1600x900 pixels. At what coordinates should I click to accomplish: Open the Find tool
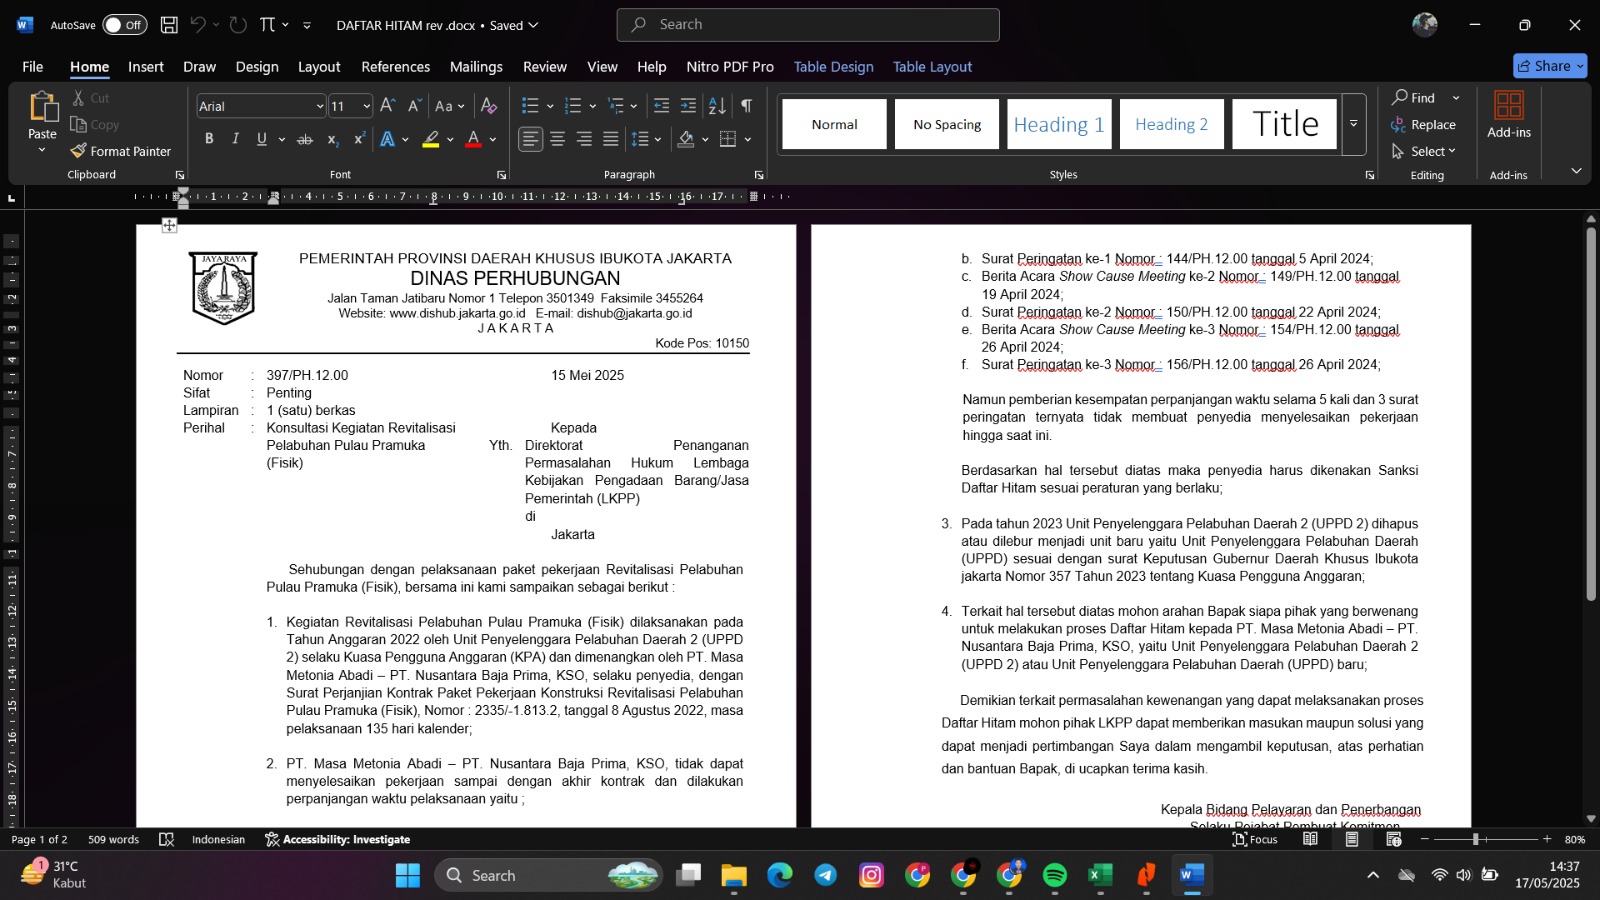(x=1414, y=98)
